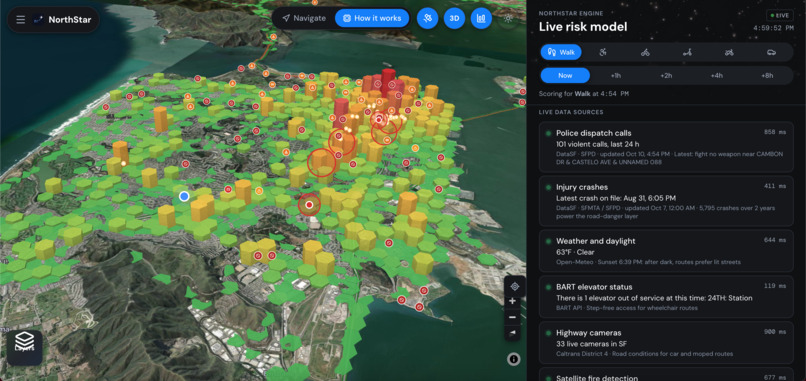Screen dimensions: 806x381
Task: Zoom out with the minus button
Action: coord(512,317)
